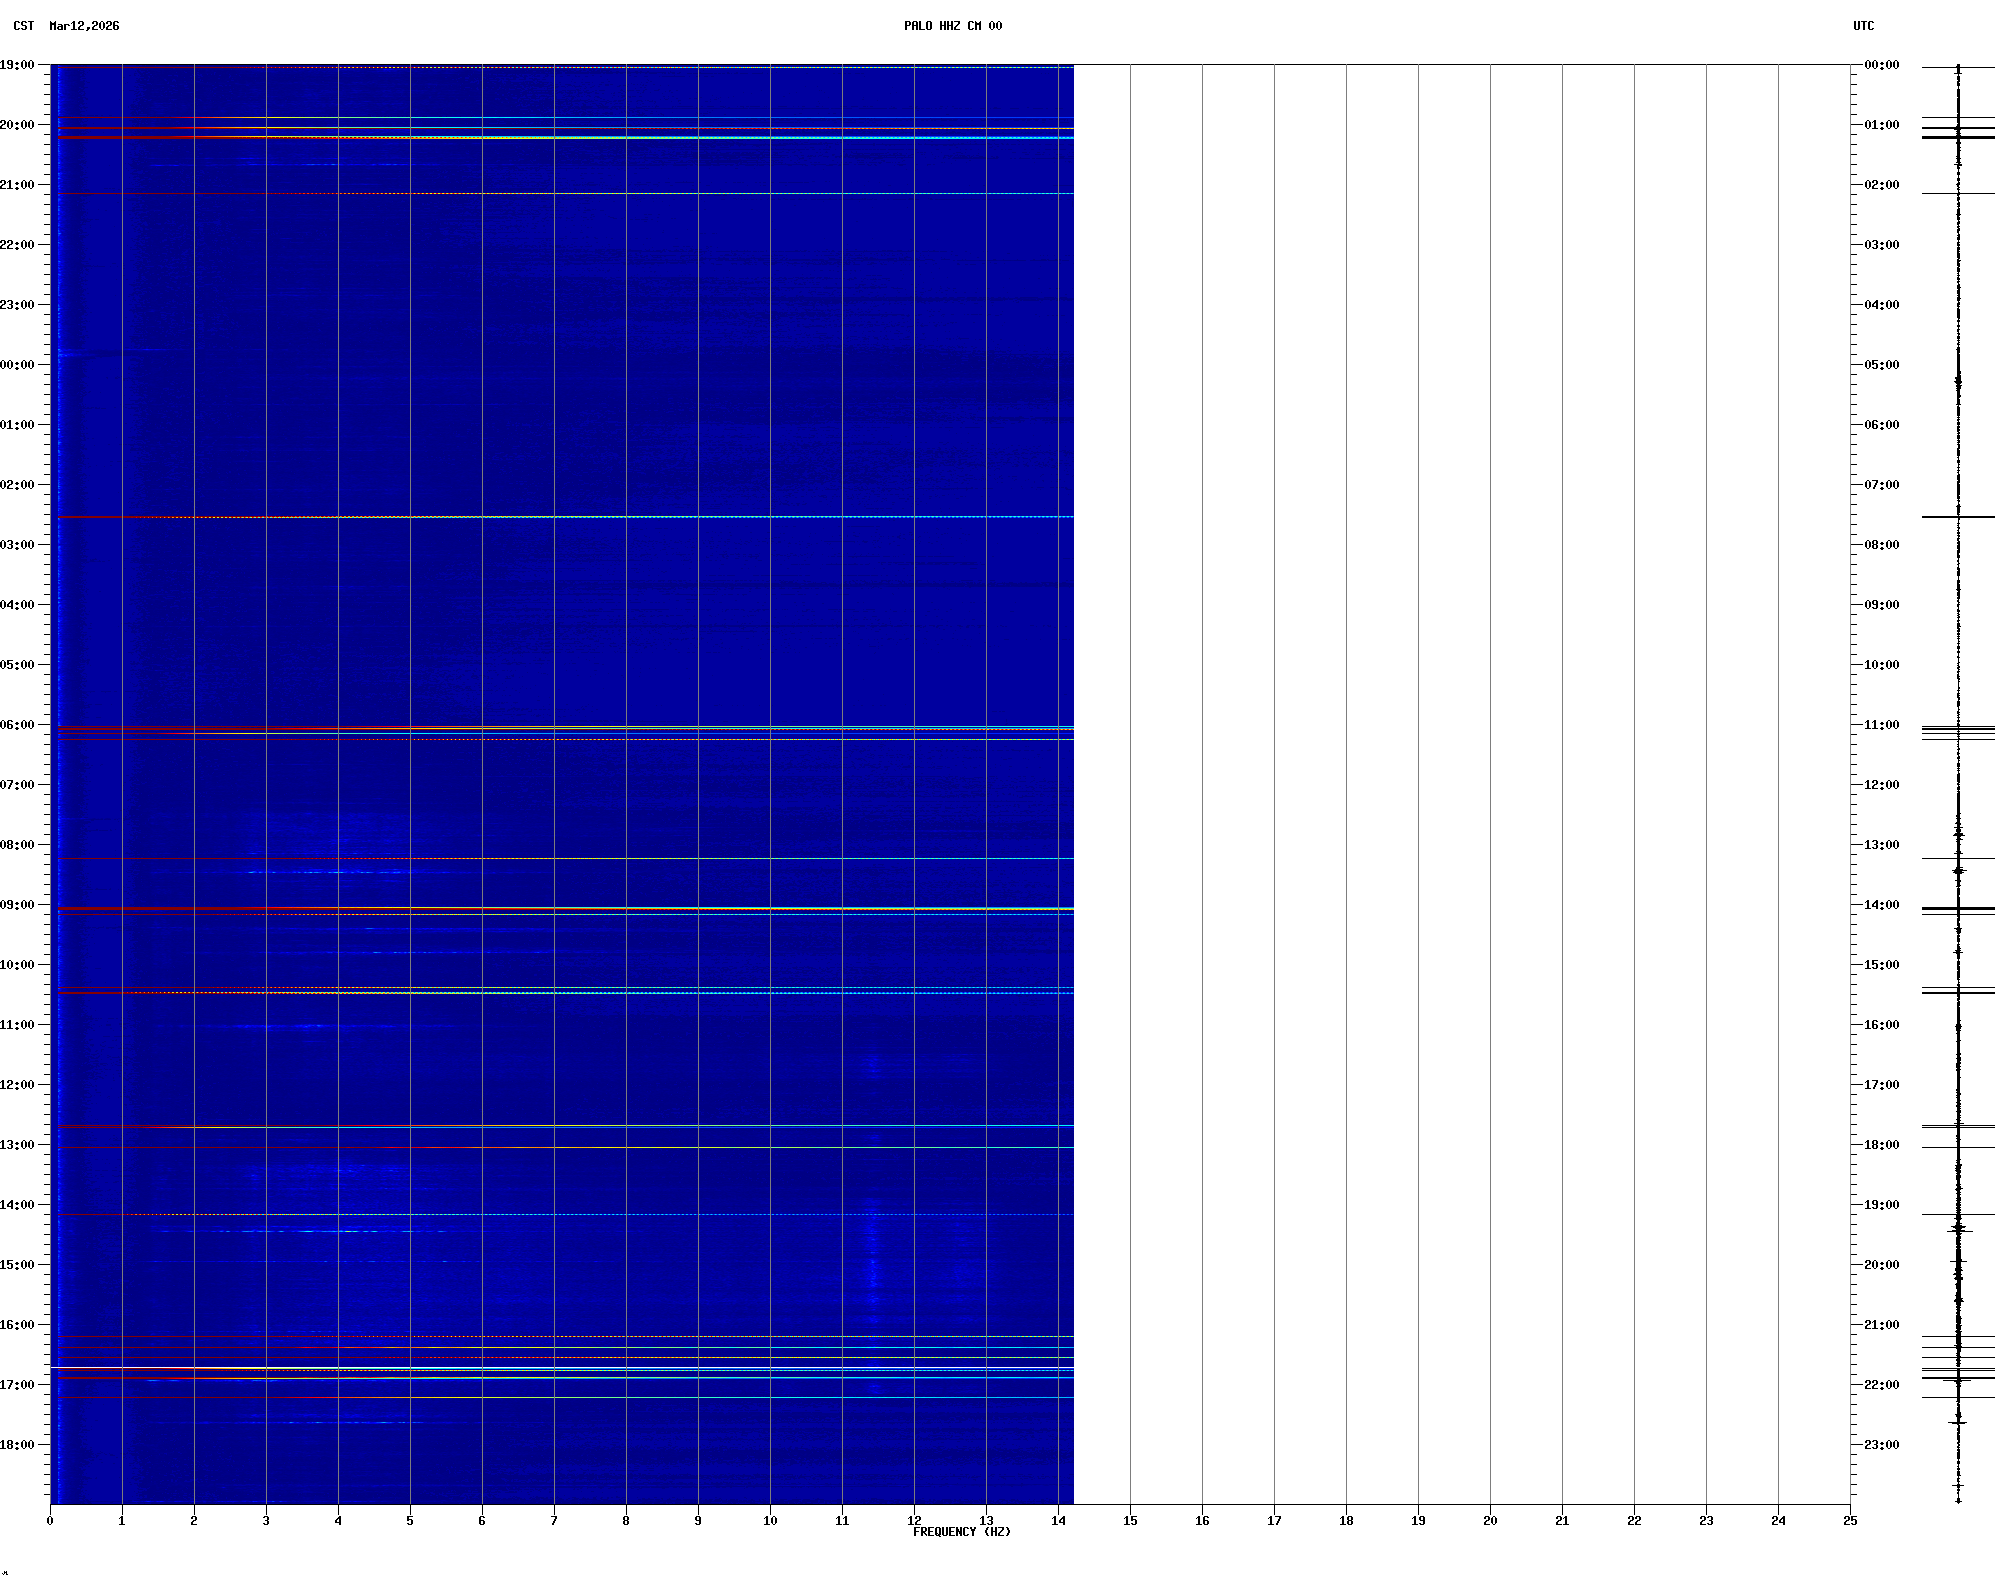Screen dimensions: 2002x1584
Task: Click the 14 Hz frequency axis label
Action: (x=1058, y=1521)
